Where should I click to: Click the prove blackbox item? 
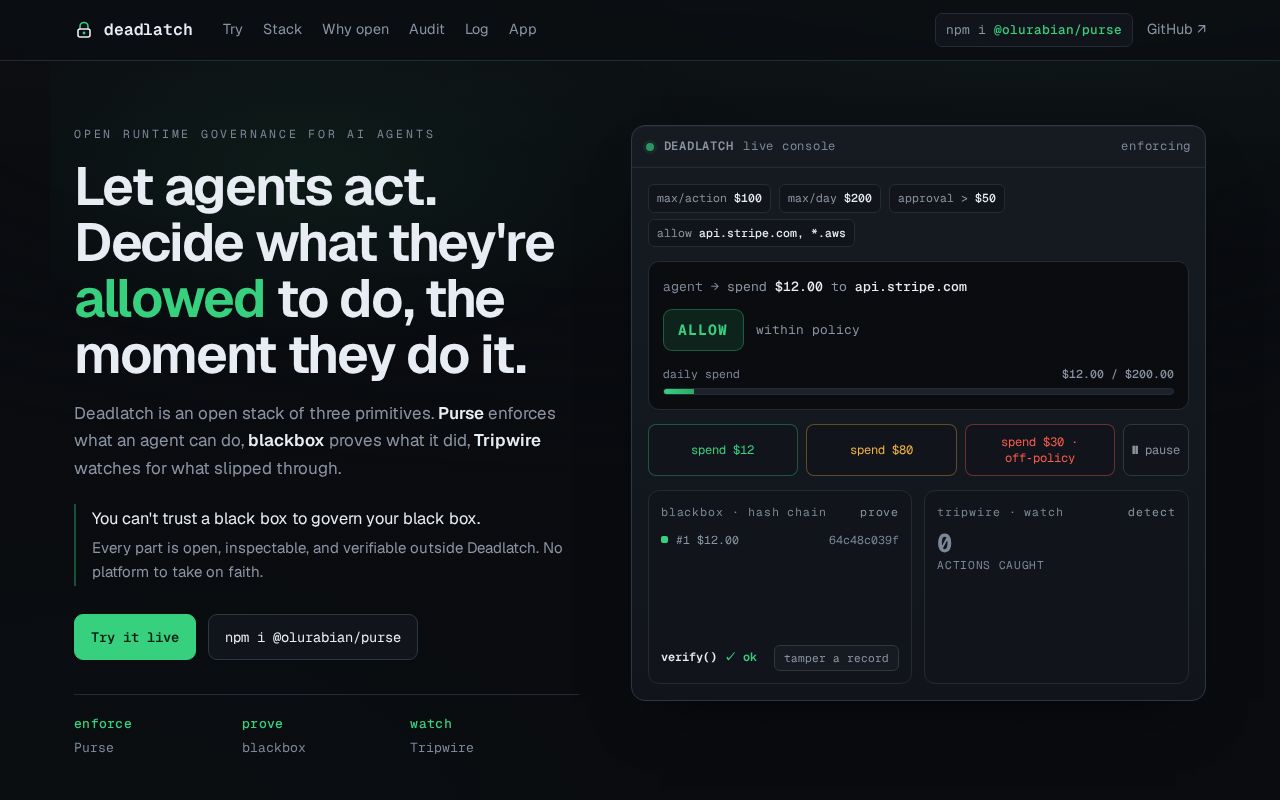point(274,735)
